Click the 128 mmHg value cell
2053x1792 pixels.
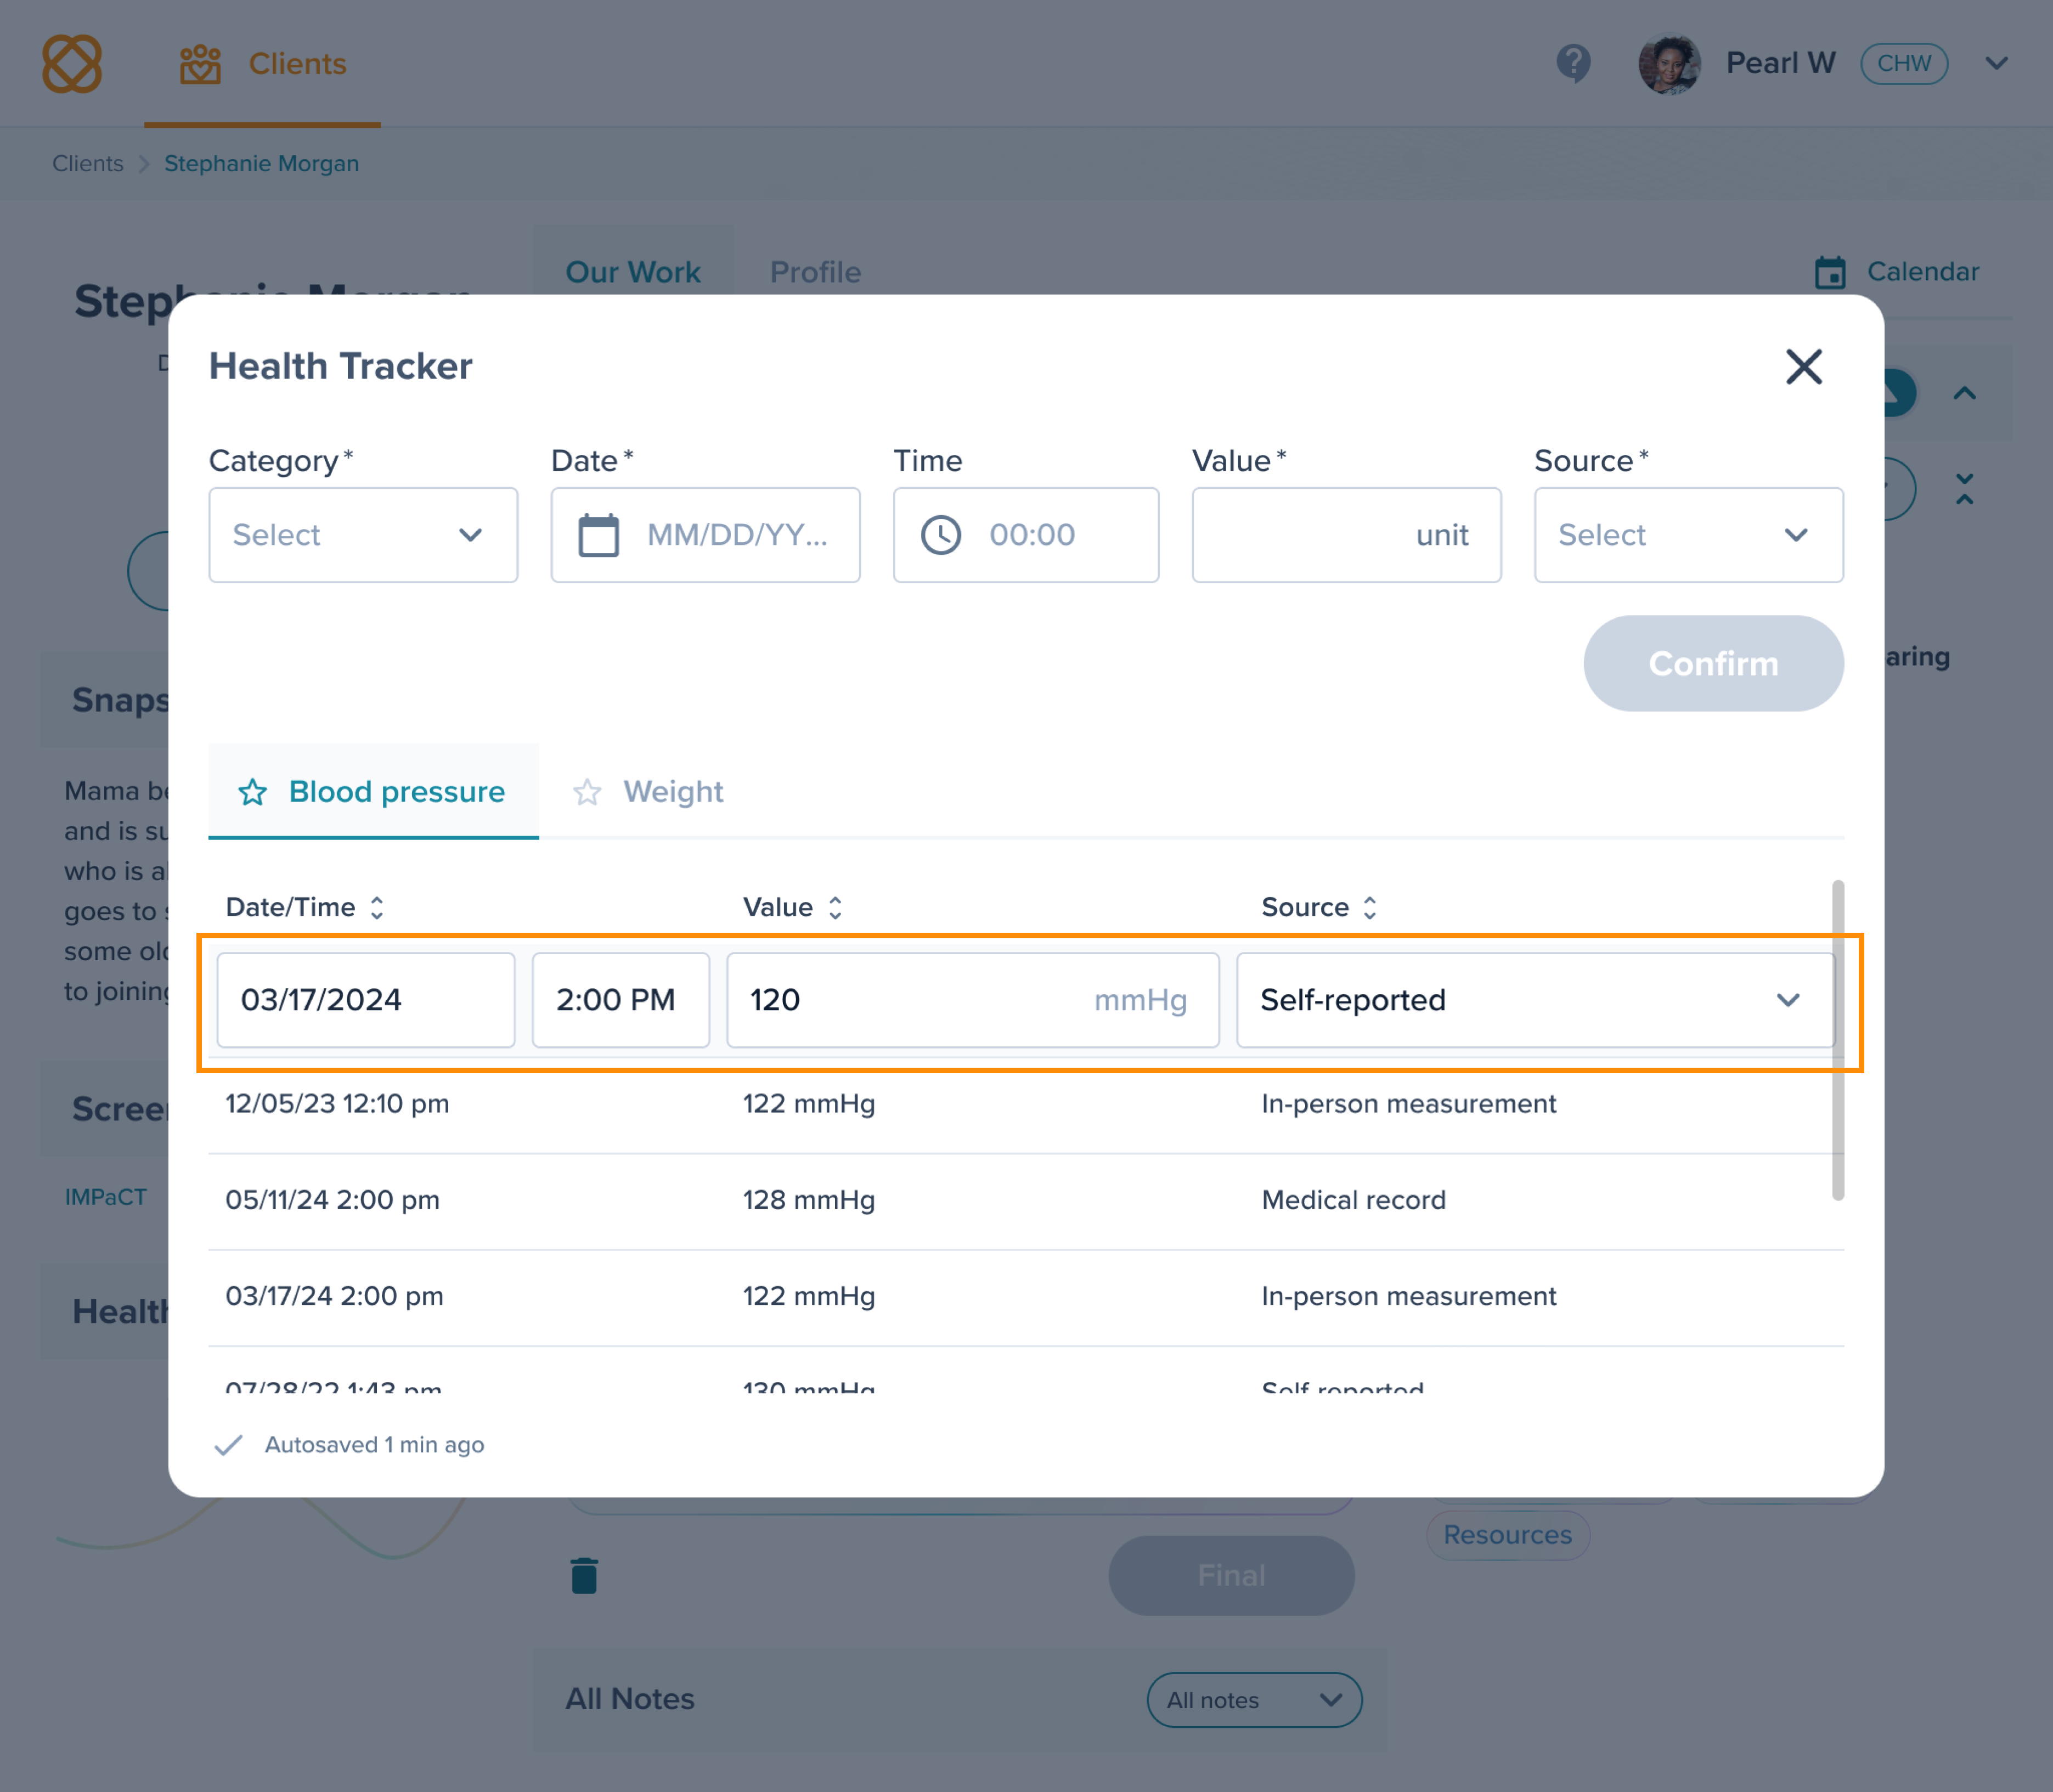[x=809, y=1199]
